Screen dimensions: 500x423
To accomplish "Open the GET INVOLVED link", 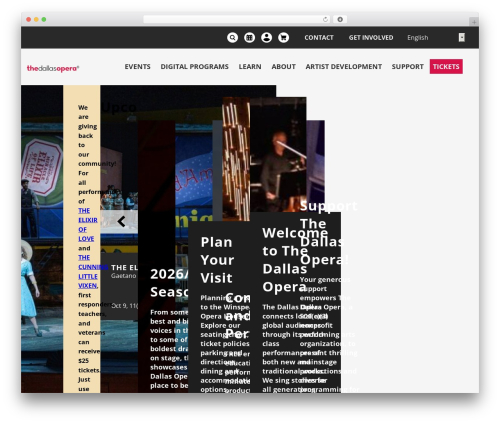I will pyautogui.click(x=371, y=38).
